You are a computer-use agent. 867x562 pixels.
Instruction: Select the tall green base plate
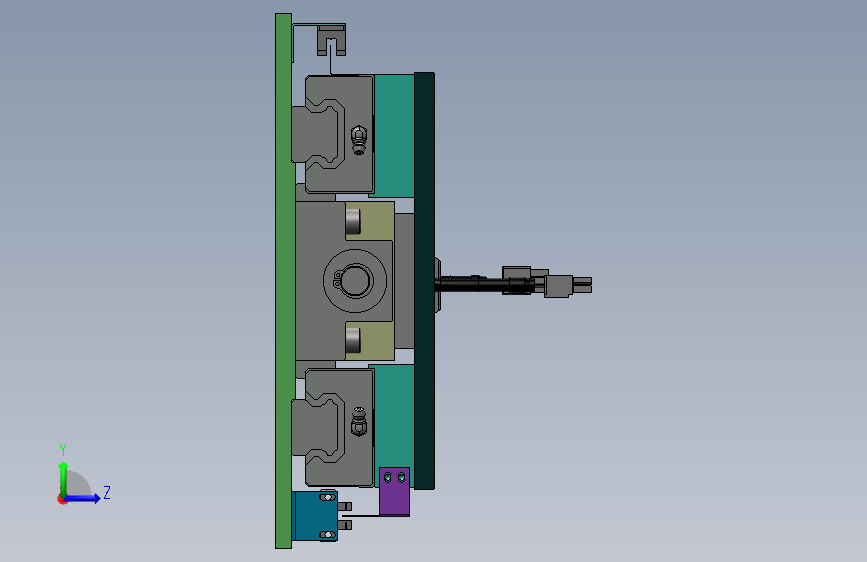pos(283,281)
